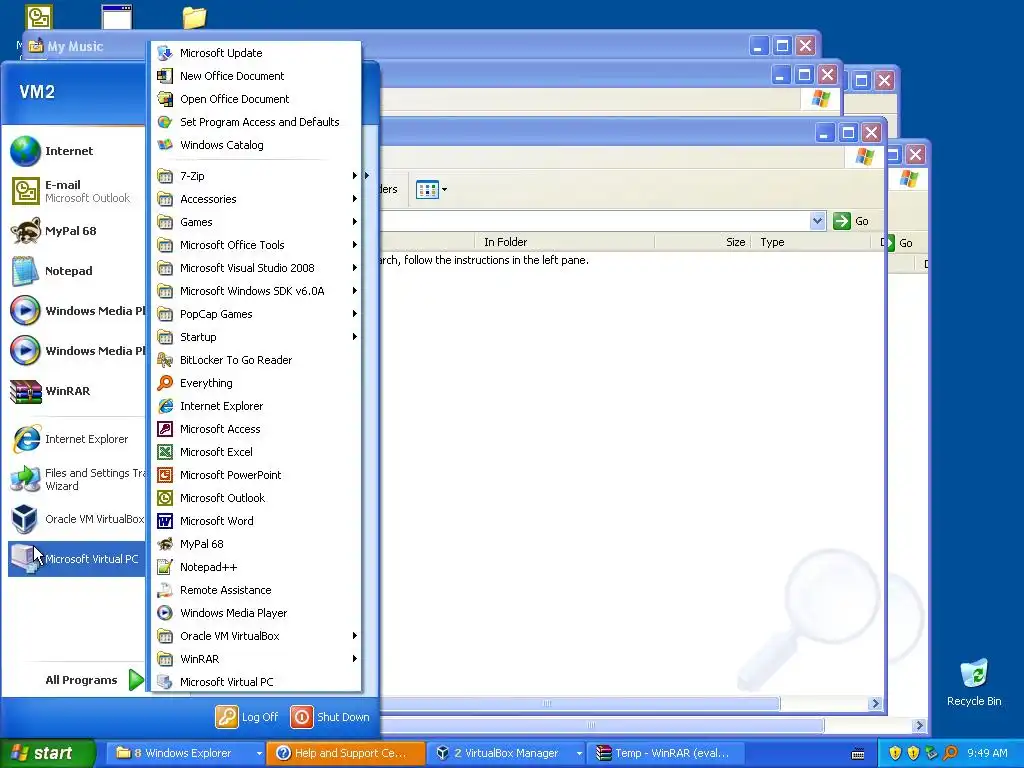The image size is (1024, 768).
Task: Open Windows Explorer taskbar group
Action: click(x=187, y=753)
